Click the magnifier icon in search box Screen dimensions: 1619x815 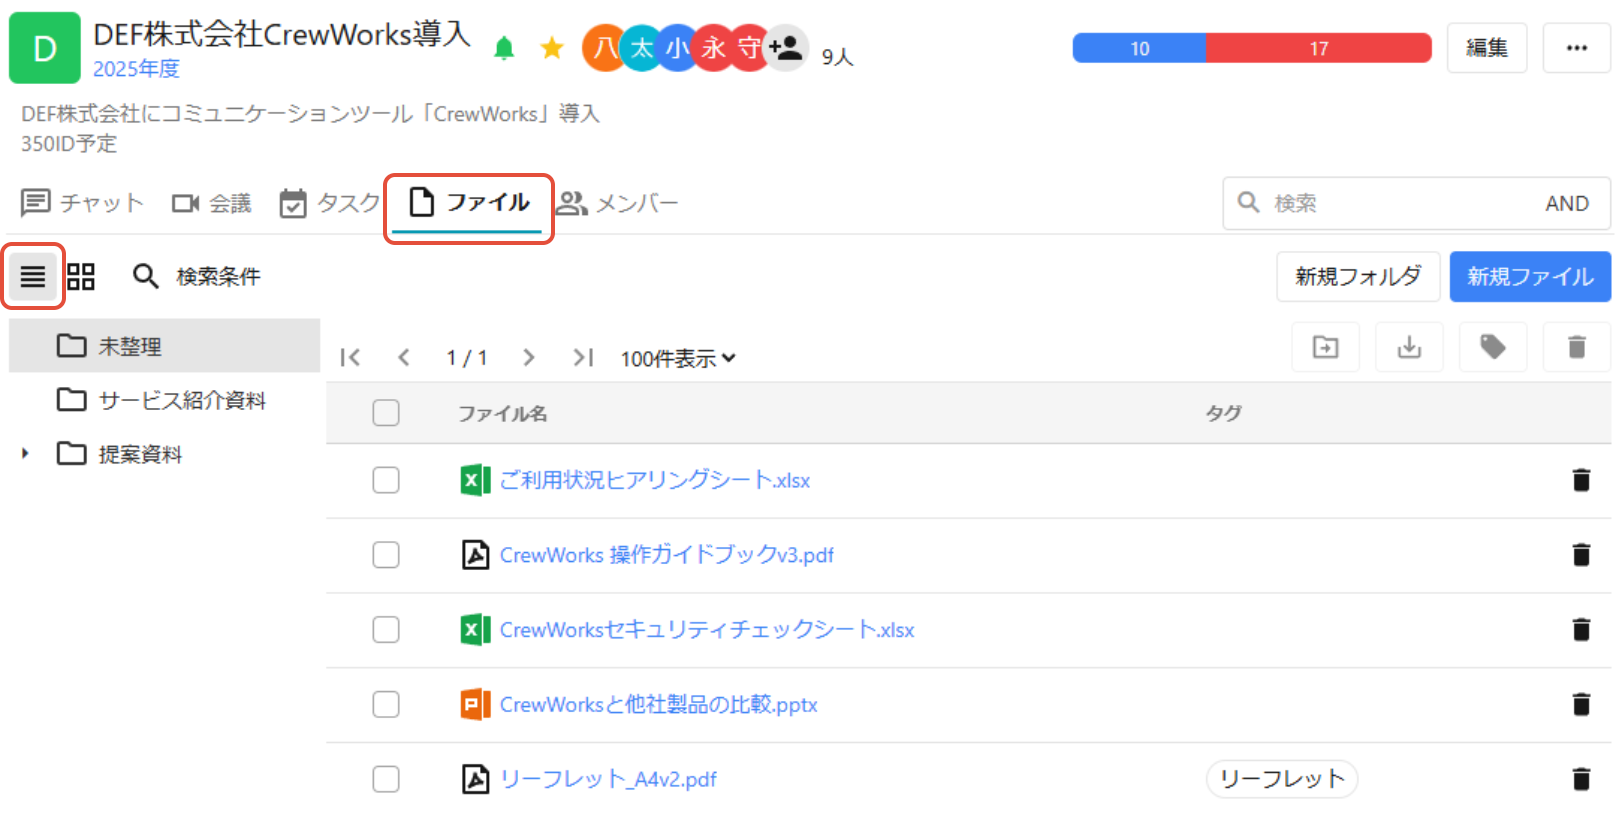(x=1248, y=202)
